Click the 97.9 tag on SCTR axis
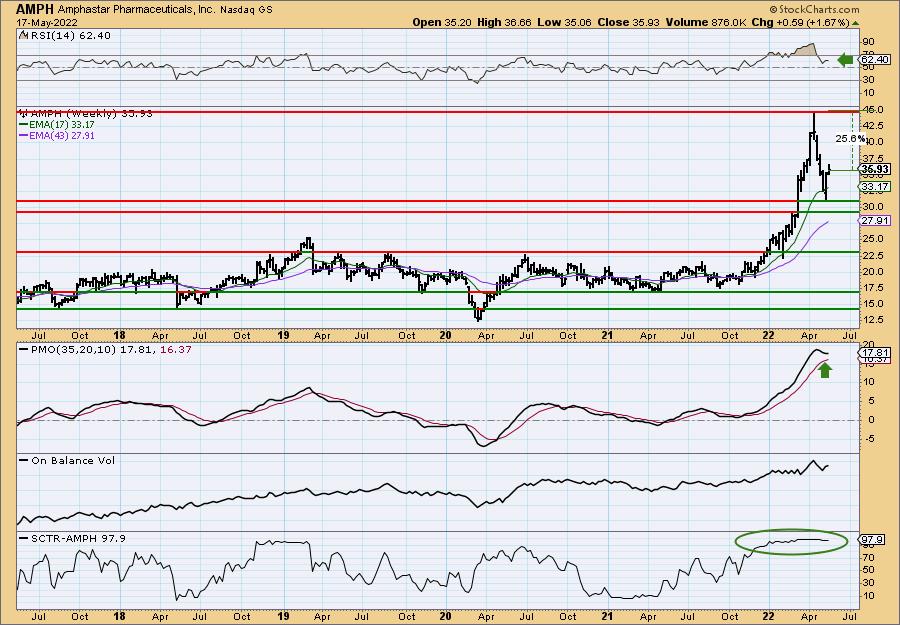The width and height of the screenshot is (900, 625). click(x=873, y=539)
